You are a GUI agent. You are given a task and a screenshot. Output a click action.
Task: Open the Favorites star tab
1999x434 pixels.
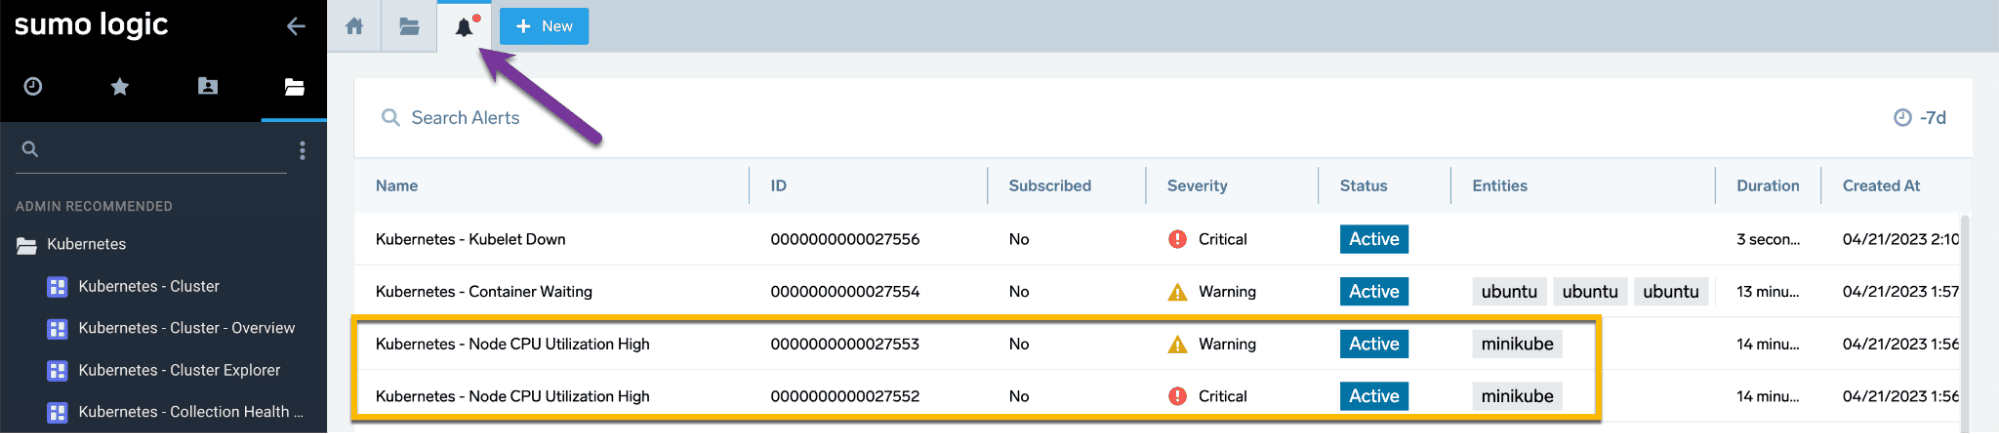click(x=120, y=87)
